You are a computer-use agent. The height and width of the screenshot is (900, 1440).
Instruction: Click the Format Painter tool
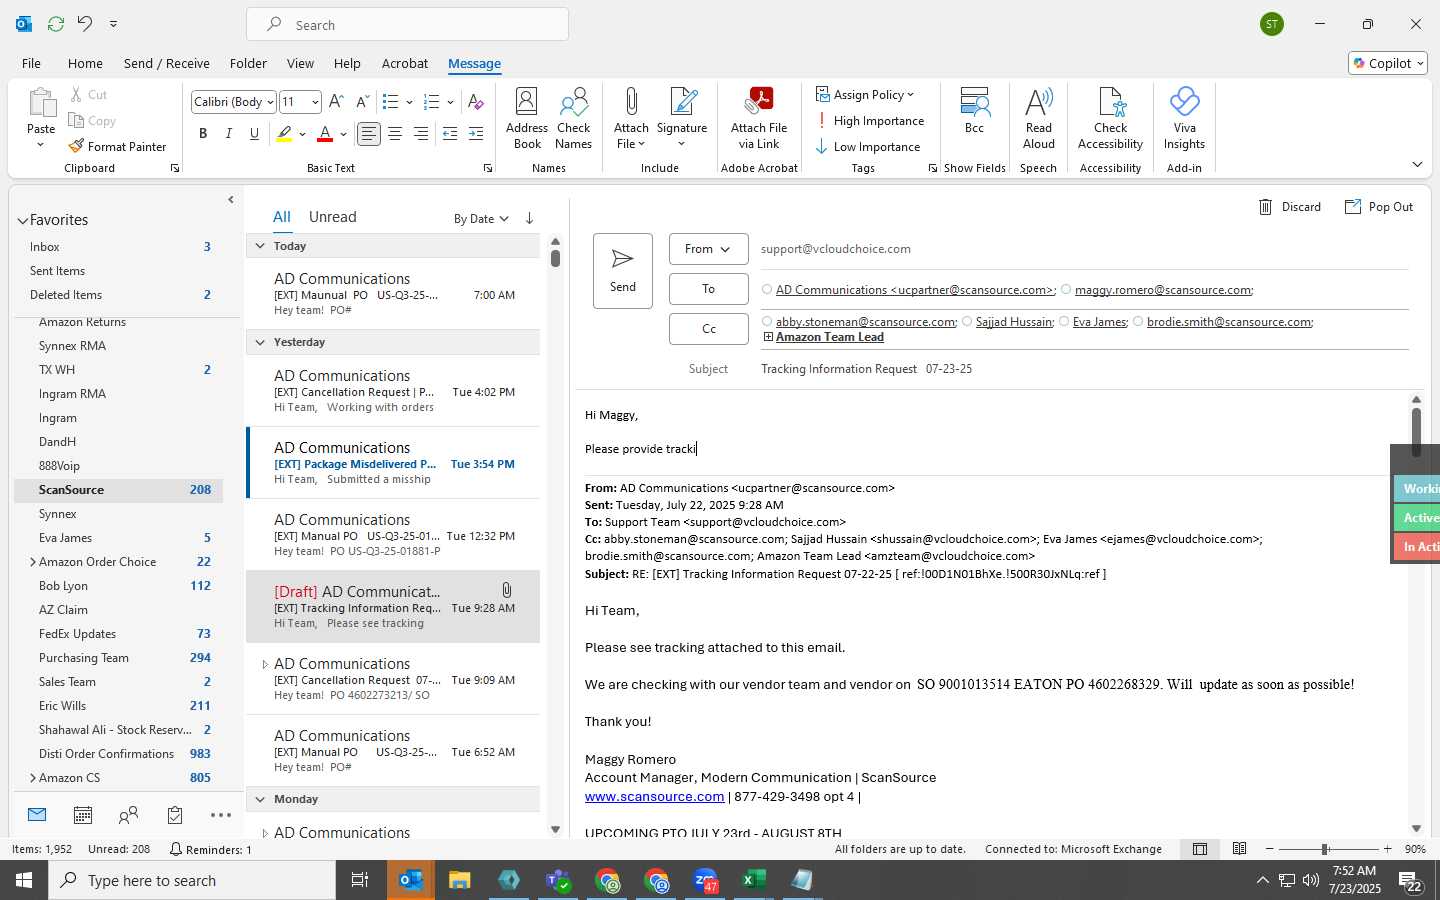[x=117, y=146]
